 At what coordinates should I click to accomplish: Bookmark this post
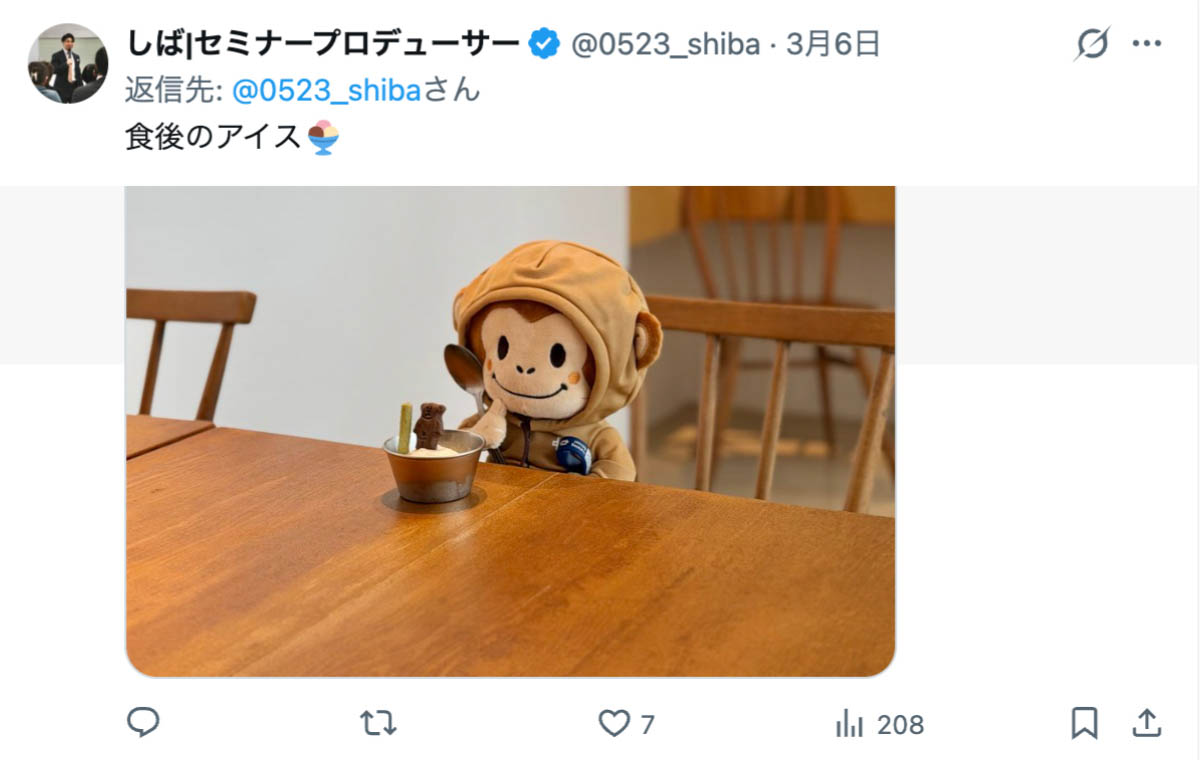coord(1084,723)
